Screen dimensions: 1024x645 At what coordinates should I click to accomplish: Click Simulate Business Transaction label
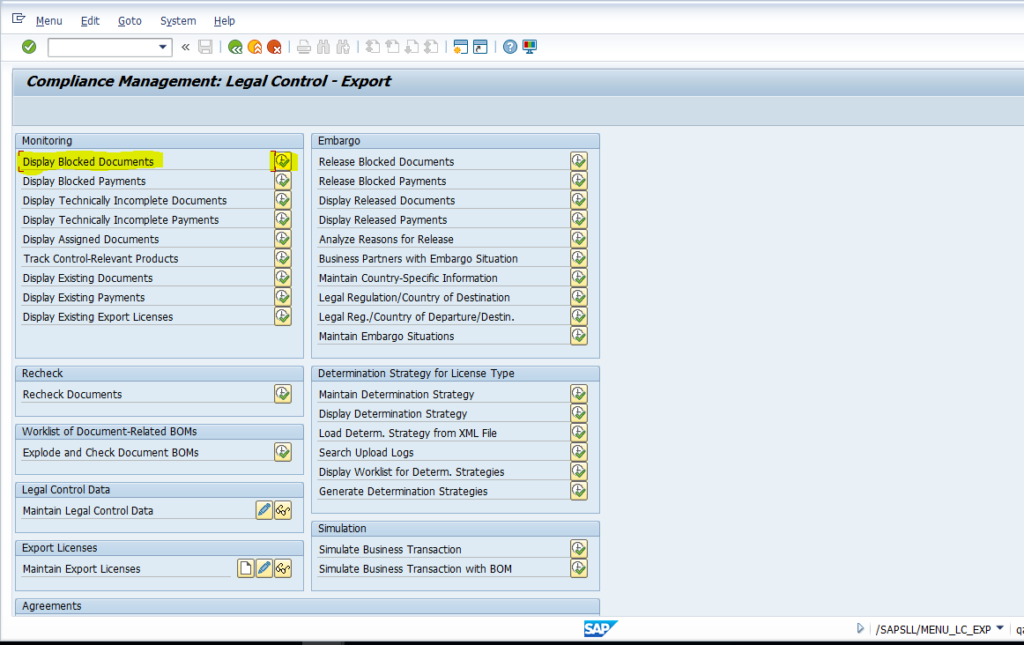390,550
